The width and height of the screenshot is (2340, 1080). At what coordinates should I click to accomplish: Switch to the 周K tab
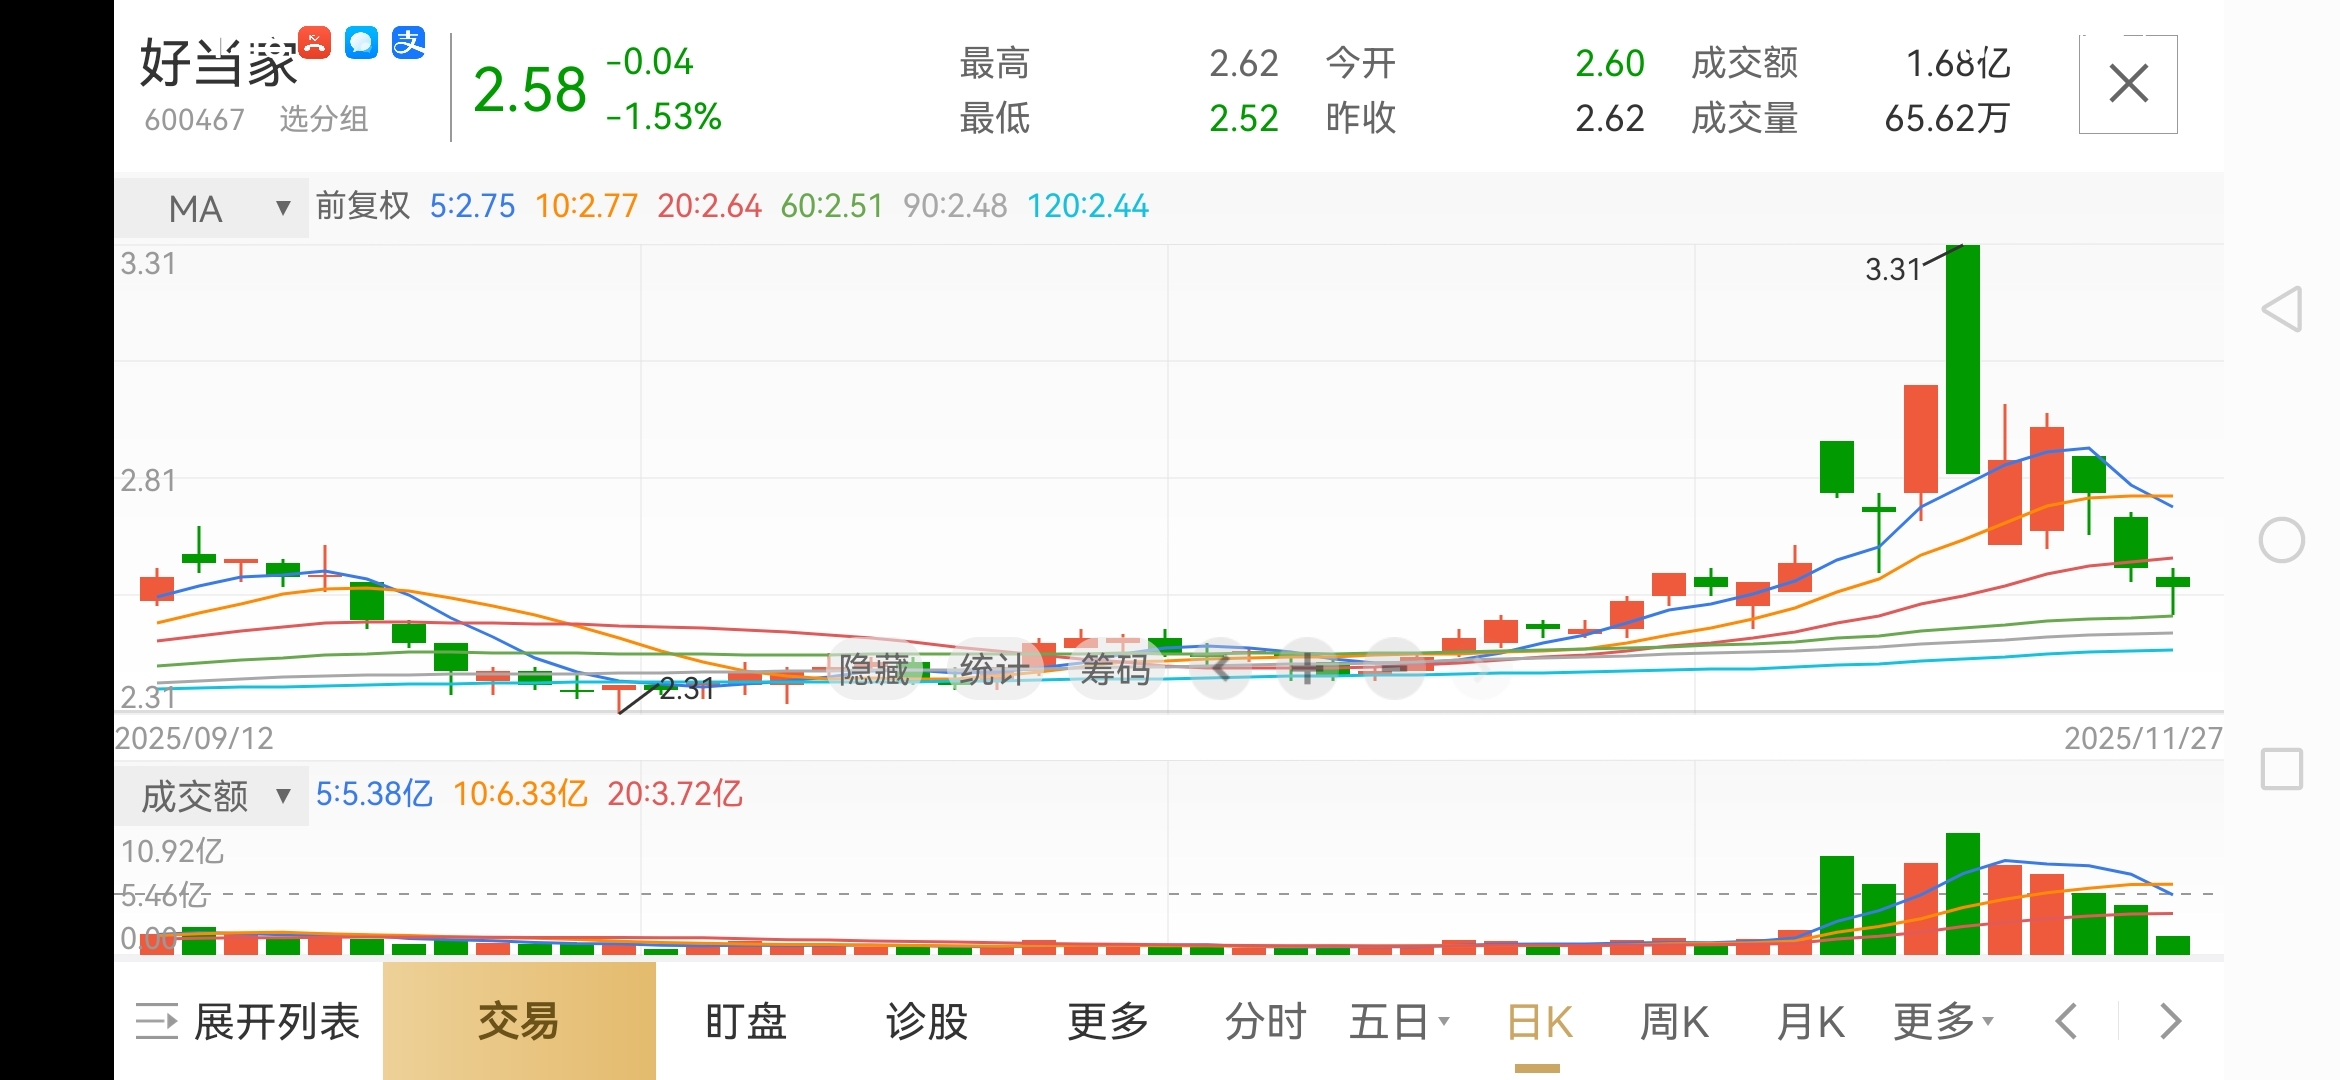[x=1674, y=1022]
